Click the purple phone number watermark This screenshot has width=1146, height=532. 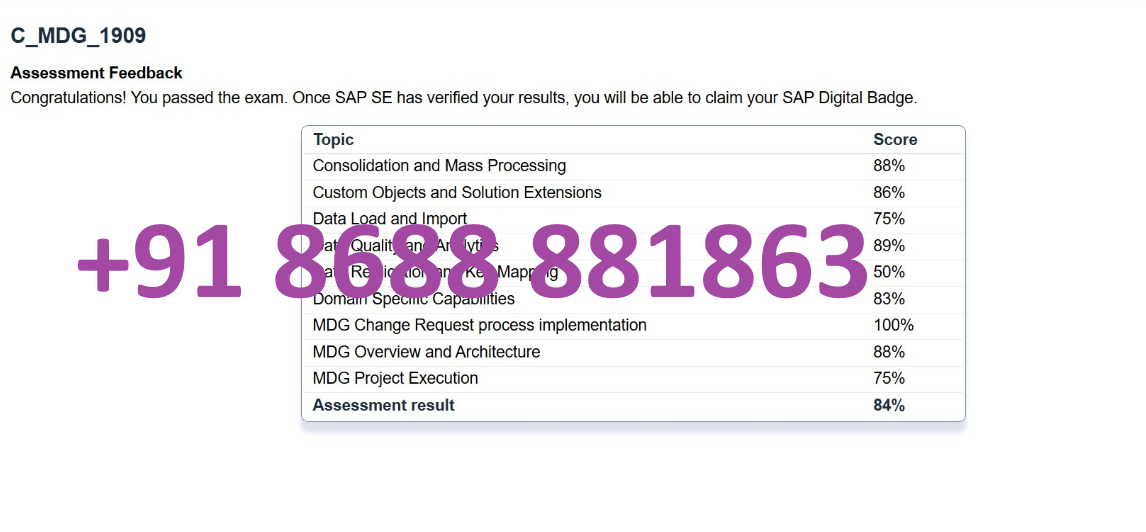pos(472,262)
